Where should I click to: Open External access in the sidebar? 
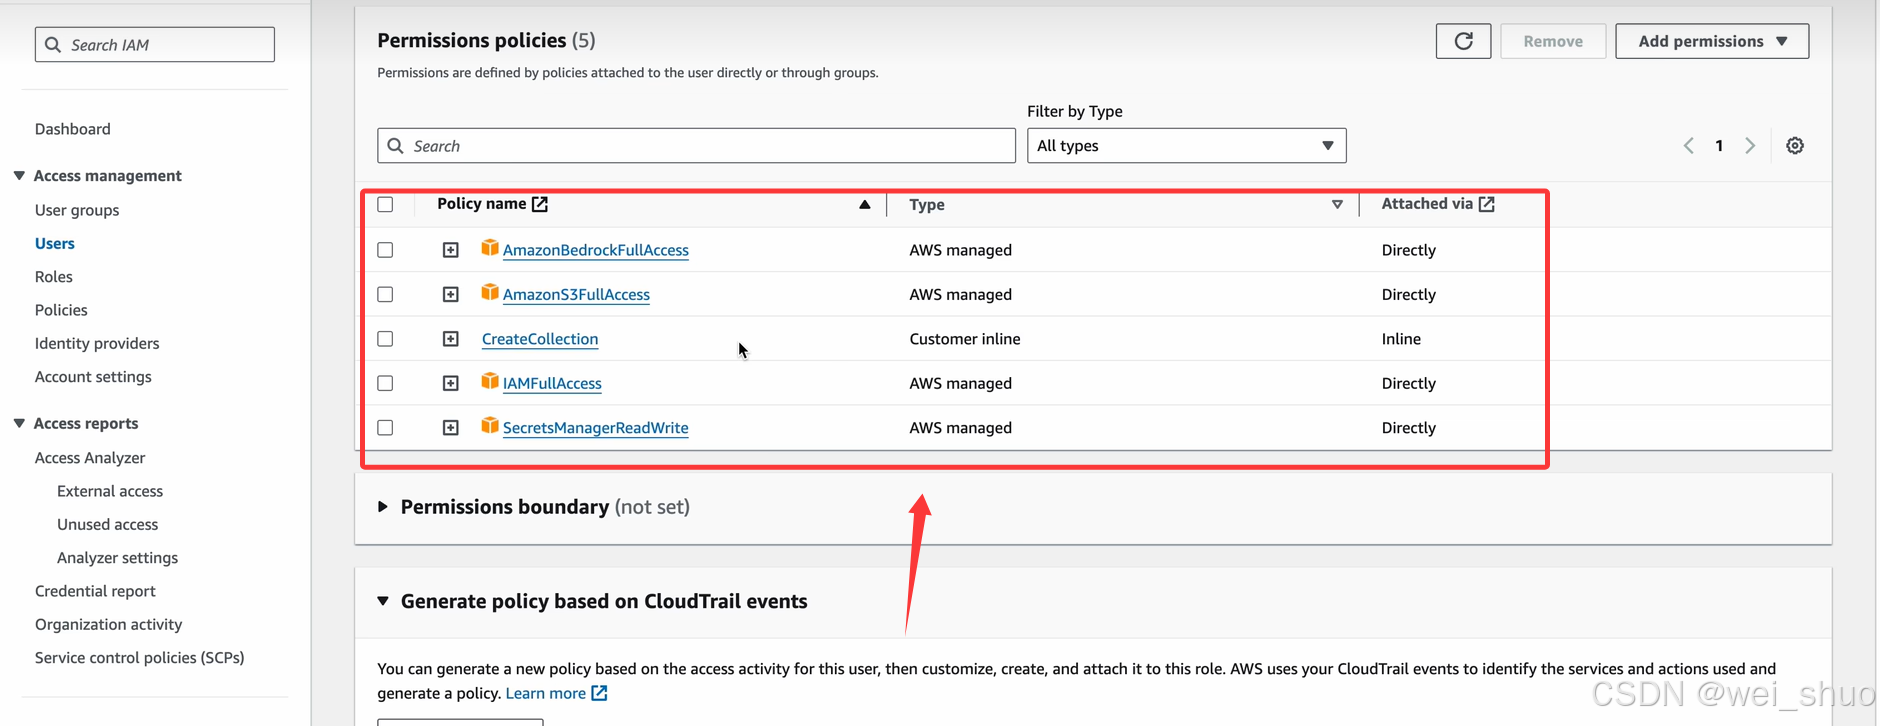(110, 491)
